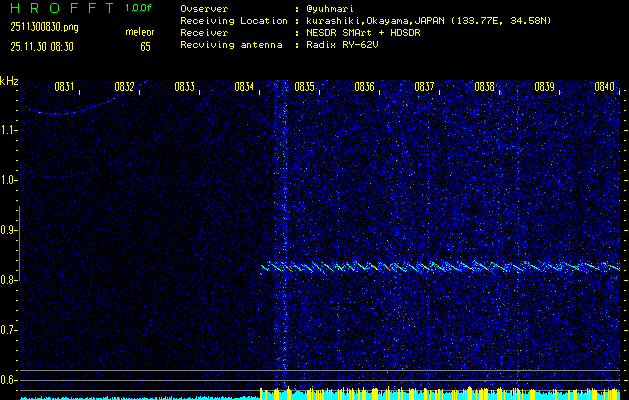629x400 pixels.
Task: Click the yellow amplitude bar at the bottom
Action: click(440, 393)
